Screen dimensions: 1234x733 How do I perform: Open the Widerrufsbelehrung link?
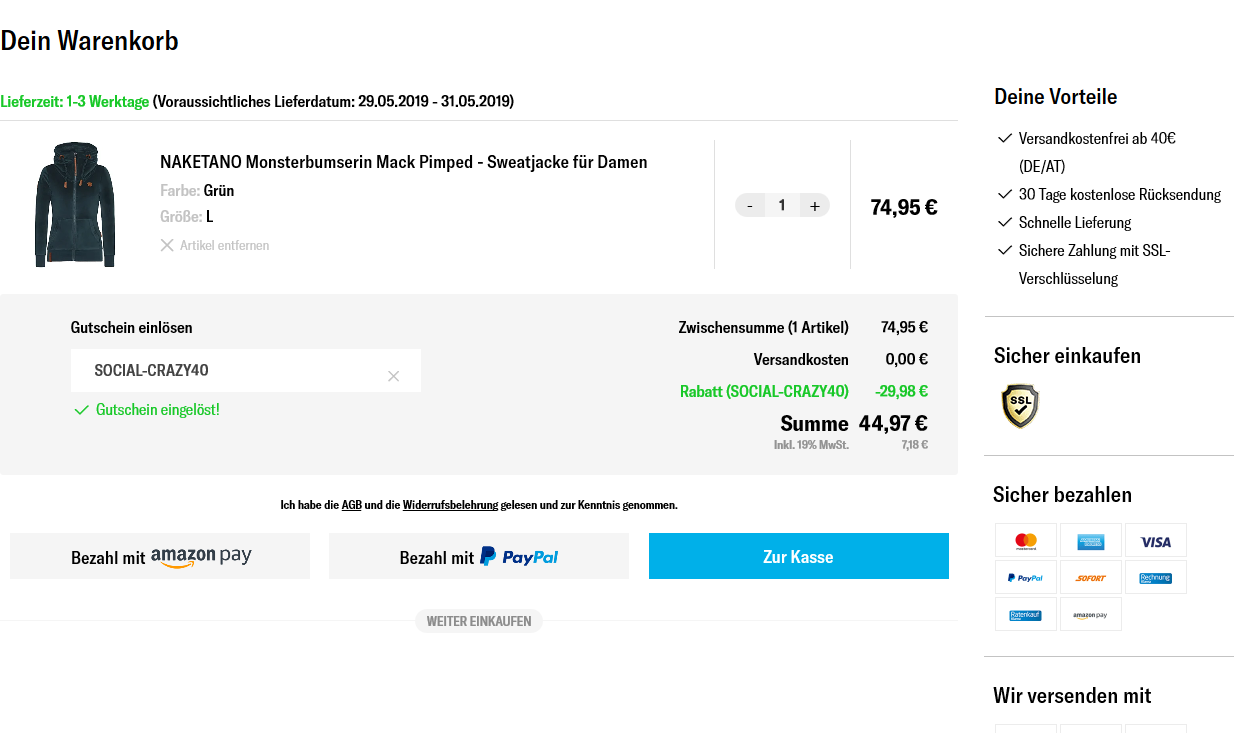pos(450,505)
